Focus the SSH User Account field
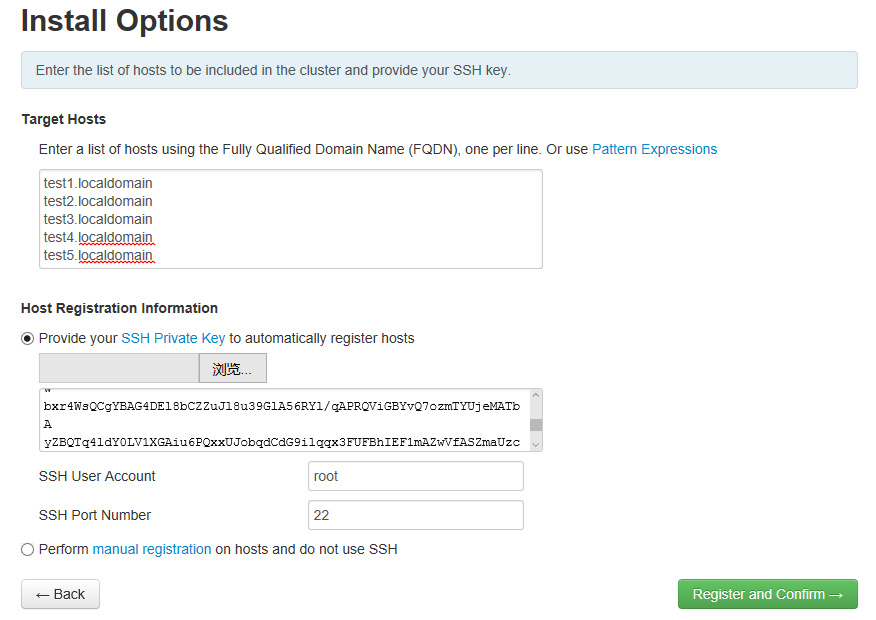 pyautogui.click(x=415, y=476)
